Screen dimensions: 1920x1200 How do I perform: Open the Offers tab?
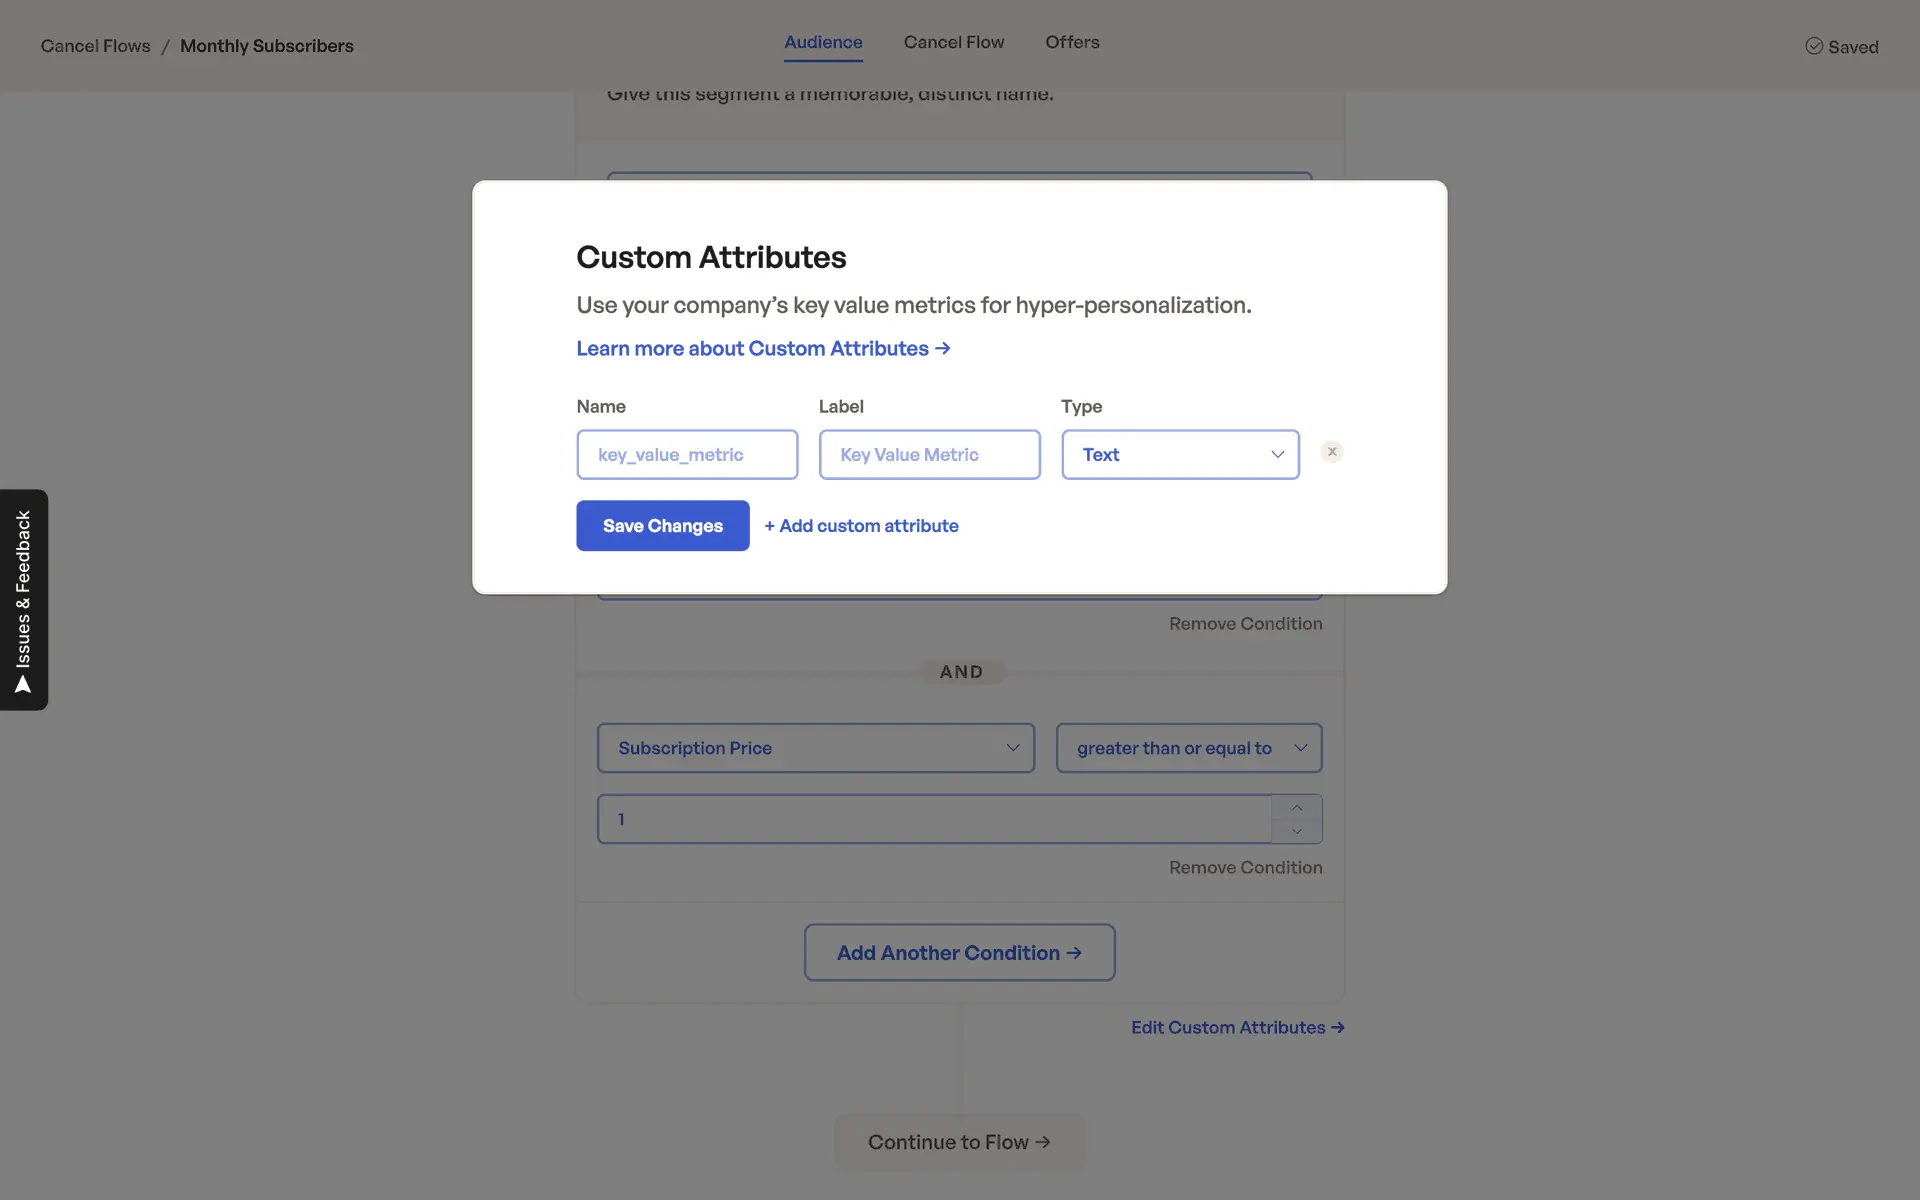coord(1072,42)
